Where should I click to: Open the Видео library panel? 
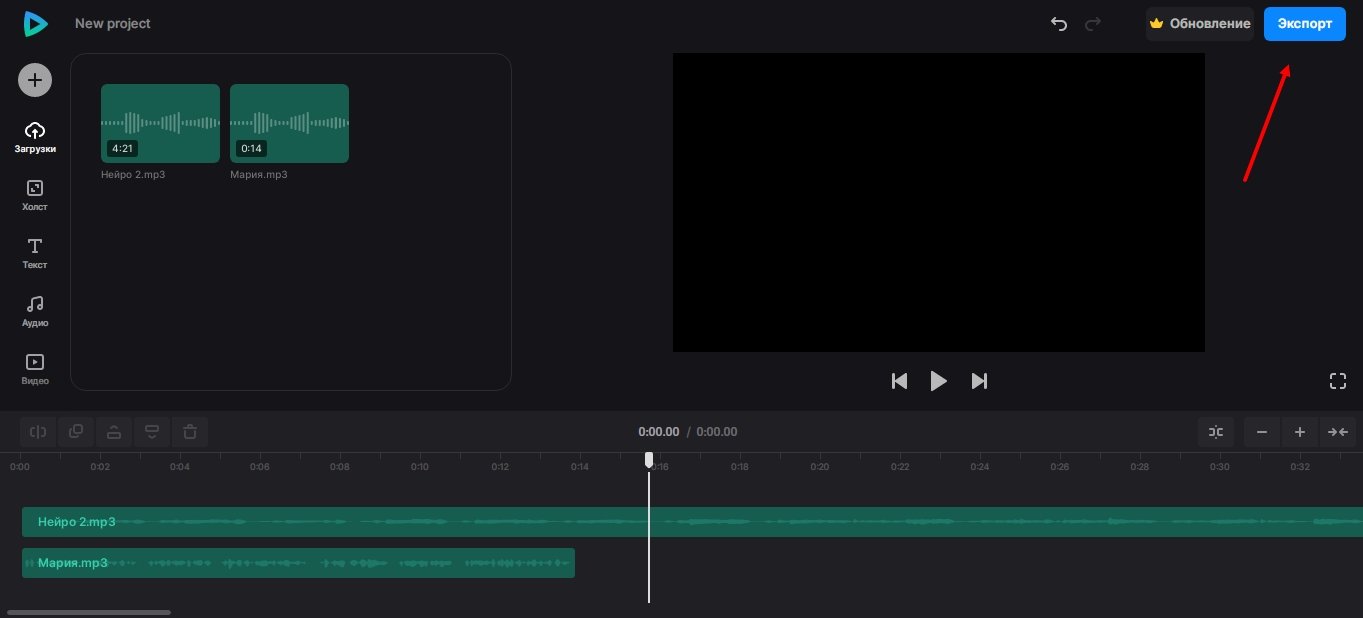[x=35, y=369]
